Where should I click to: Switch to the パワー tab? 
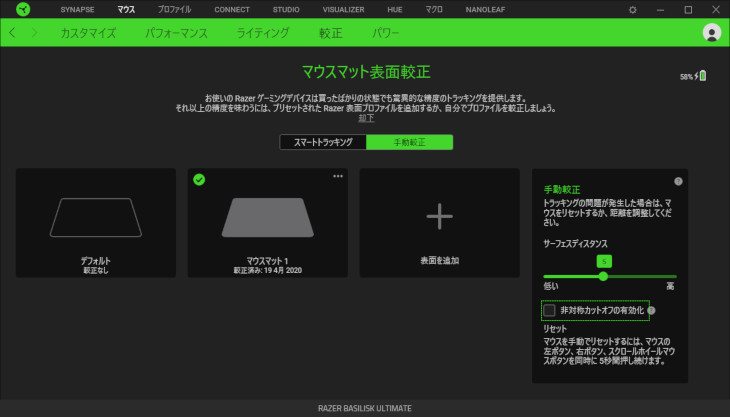[385, 33]
